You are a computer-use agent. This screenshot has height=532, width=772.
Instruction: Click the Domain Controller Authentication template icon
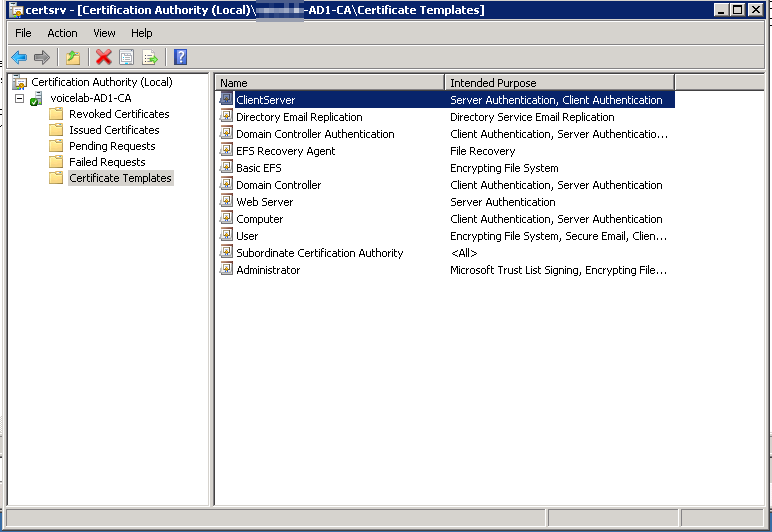[226, 133]
